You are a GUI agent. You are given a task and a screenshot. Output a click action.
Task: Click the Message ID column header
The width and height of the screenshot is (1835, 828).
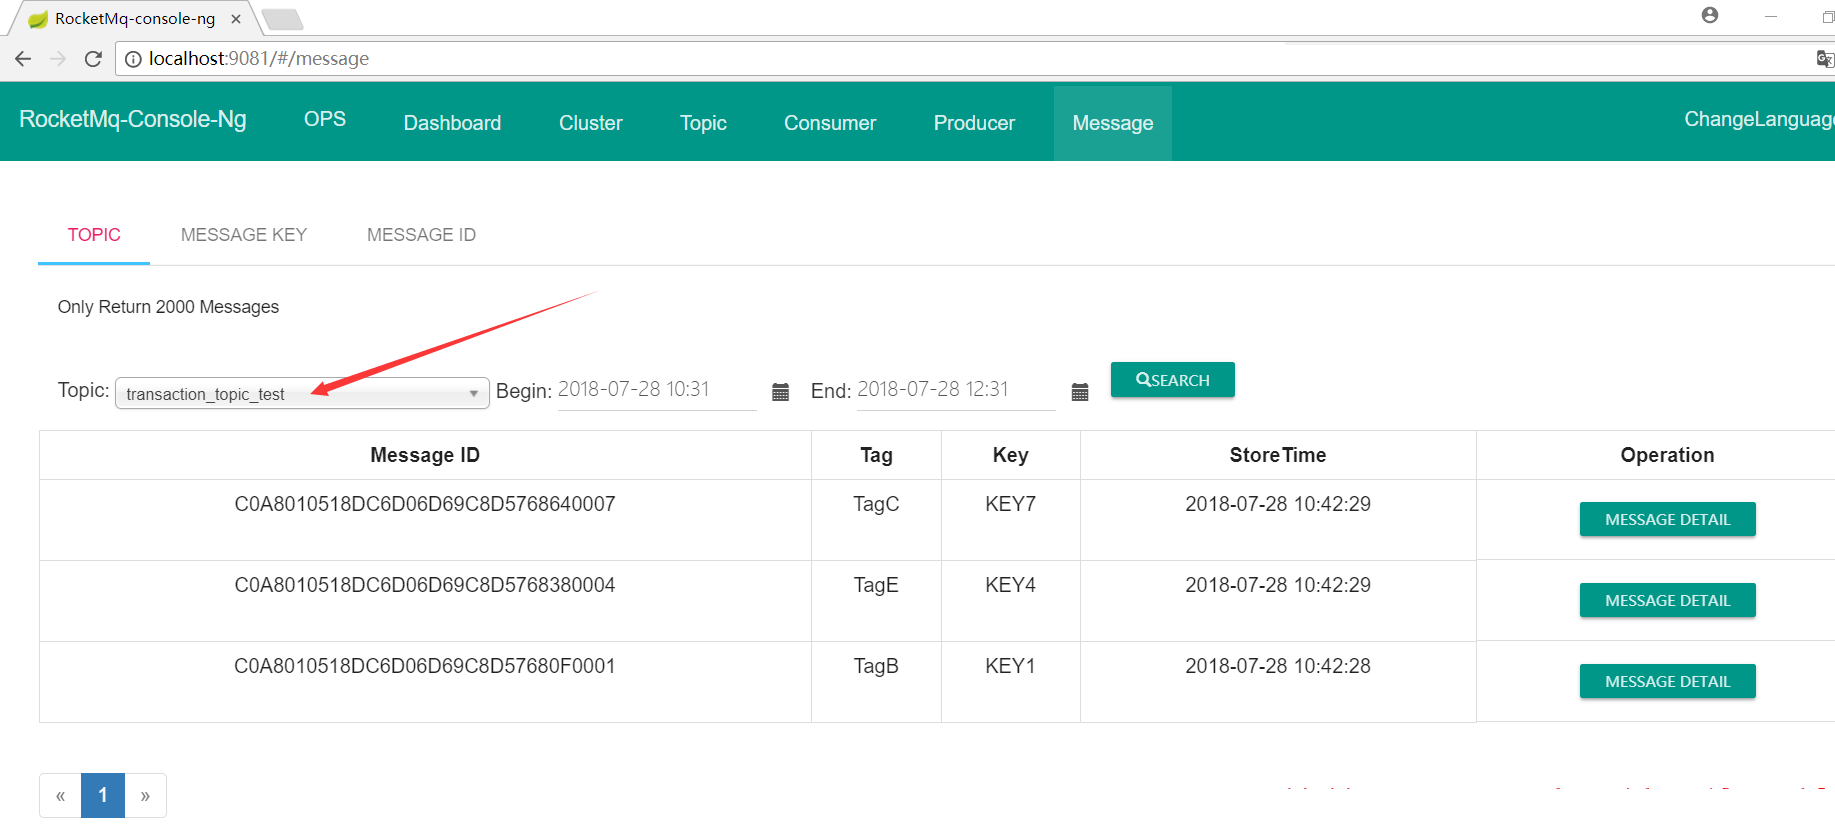[x=425, y=455]
